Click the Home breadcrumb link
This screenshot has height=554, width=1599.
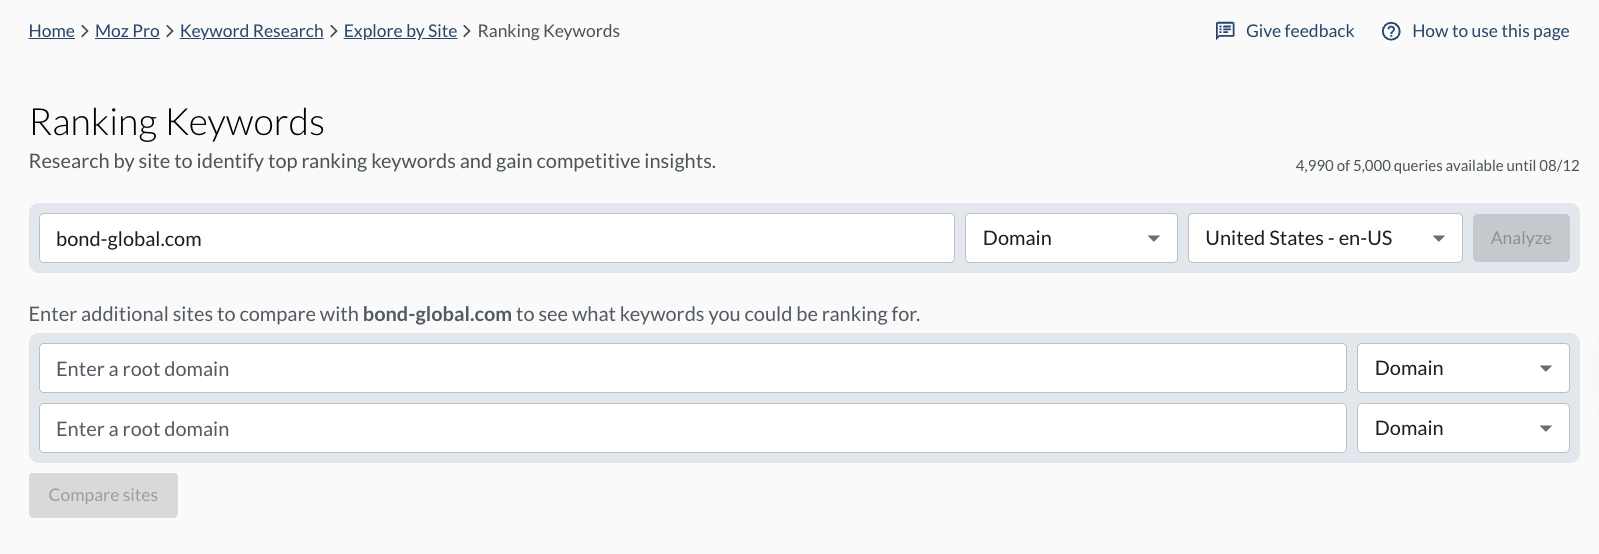tap(52, 31)
